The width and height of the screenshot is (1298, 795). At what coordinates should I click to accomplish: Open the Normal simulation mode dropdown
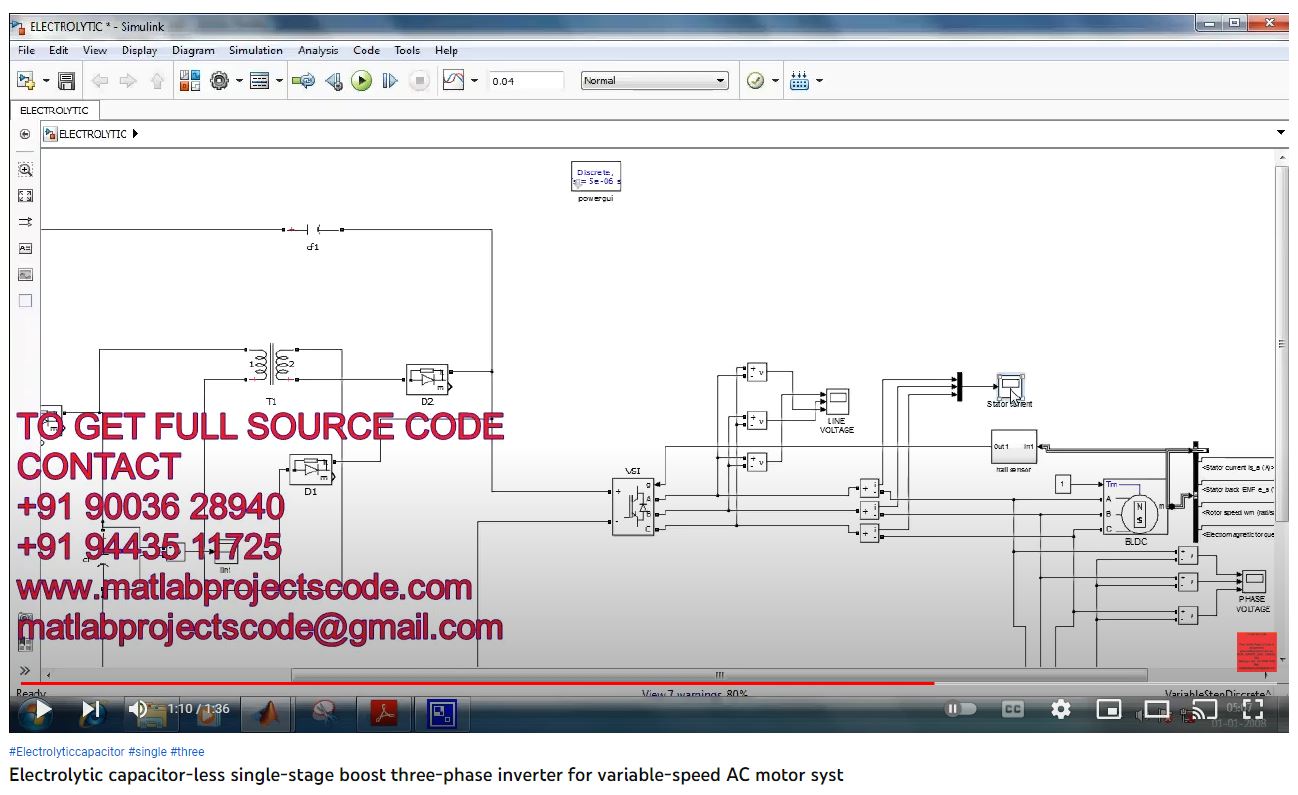coord(654,81)
